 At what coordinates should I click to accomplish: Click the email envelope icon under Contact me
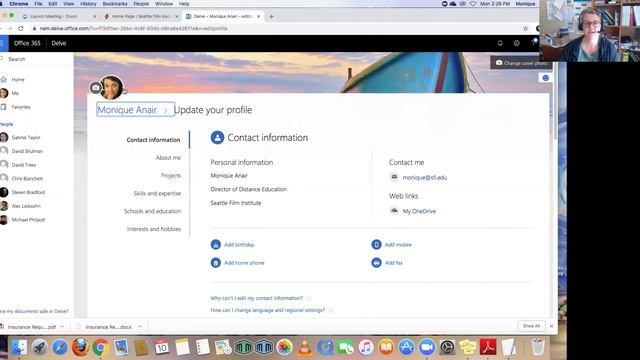click(394, 177)
